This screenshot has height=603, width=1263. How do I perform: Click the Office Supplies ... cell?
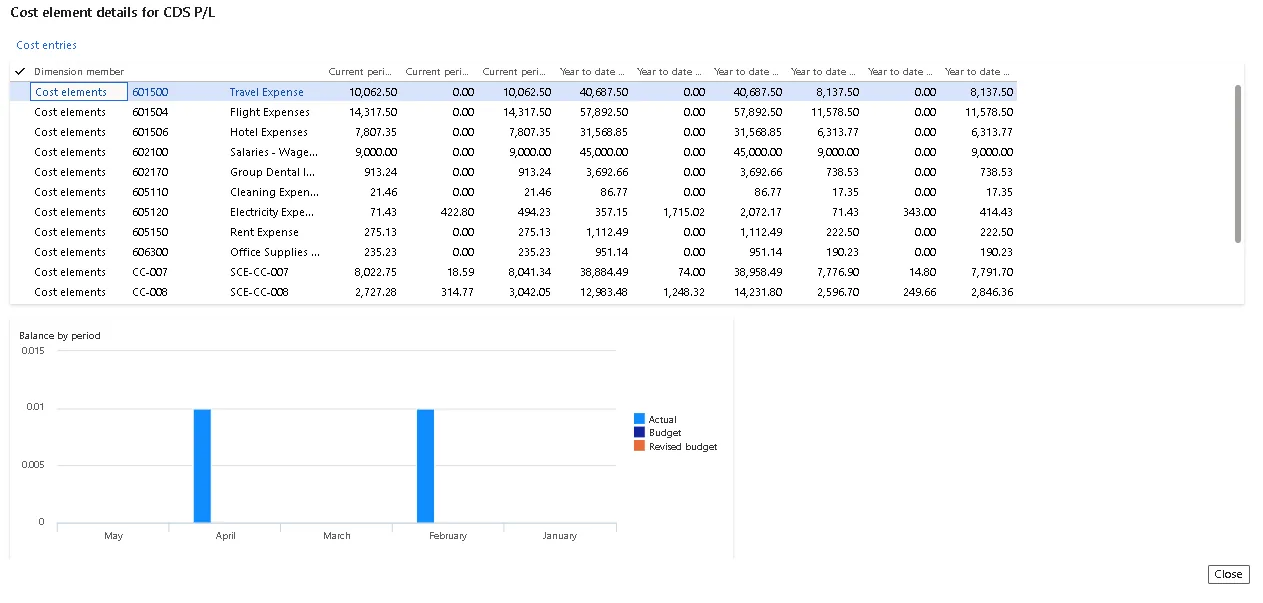(275, 252)
